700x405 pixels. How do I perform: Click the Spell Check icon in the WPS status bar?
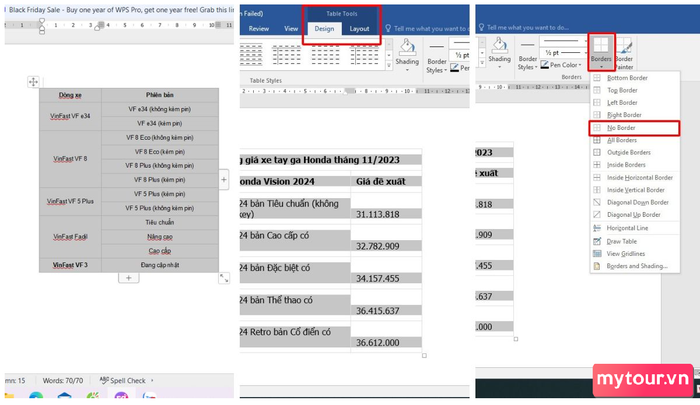104,380
